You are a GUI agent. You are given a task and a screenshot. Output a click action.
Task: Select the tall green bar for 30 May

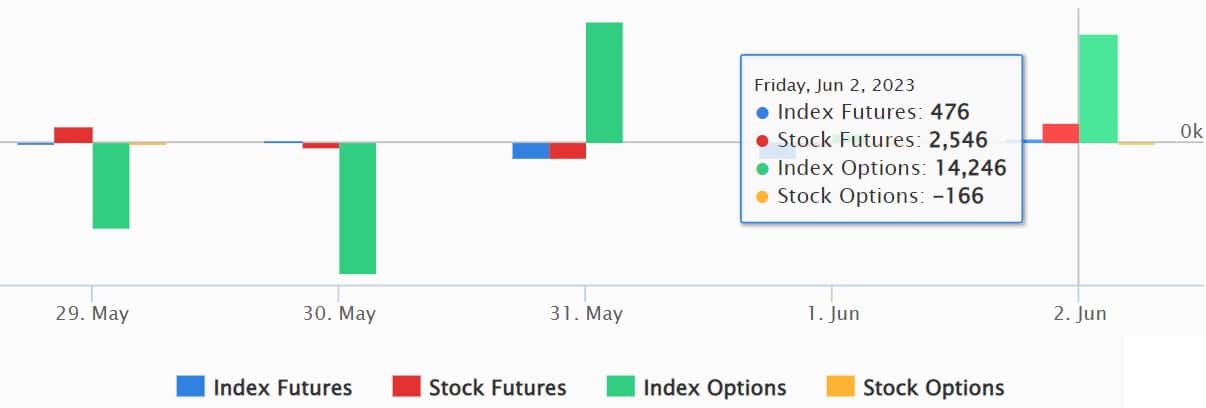358,208
